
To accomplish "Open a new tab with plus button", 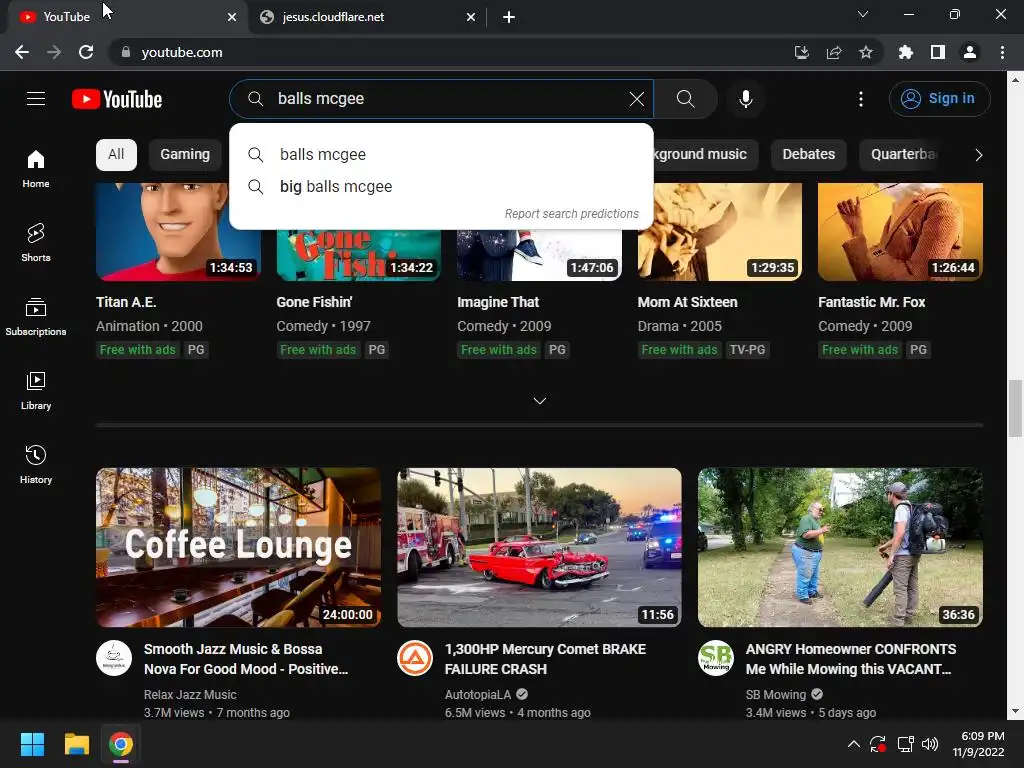I will point(509,17).
